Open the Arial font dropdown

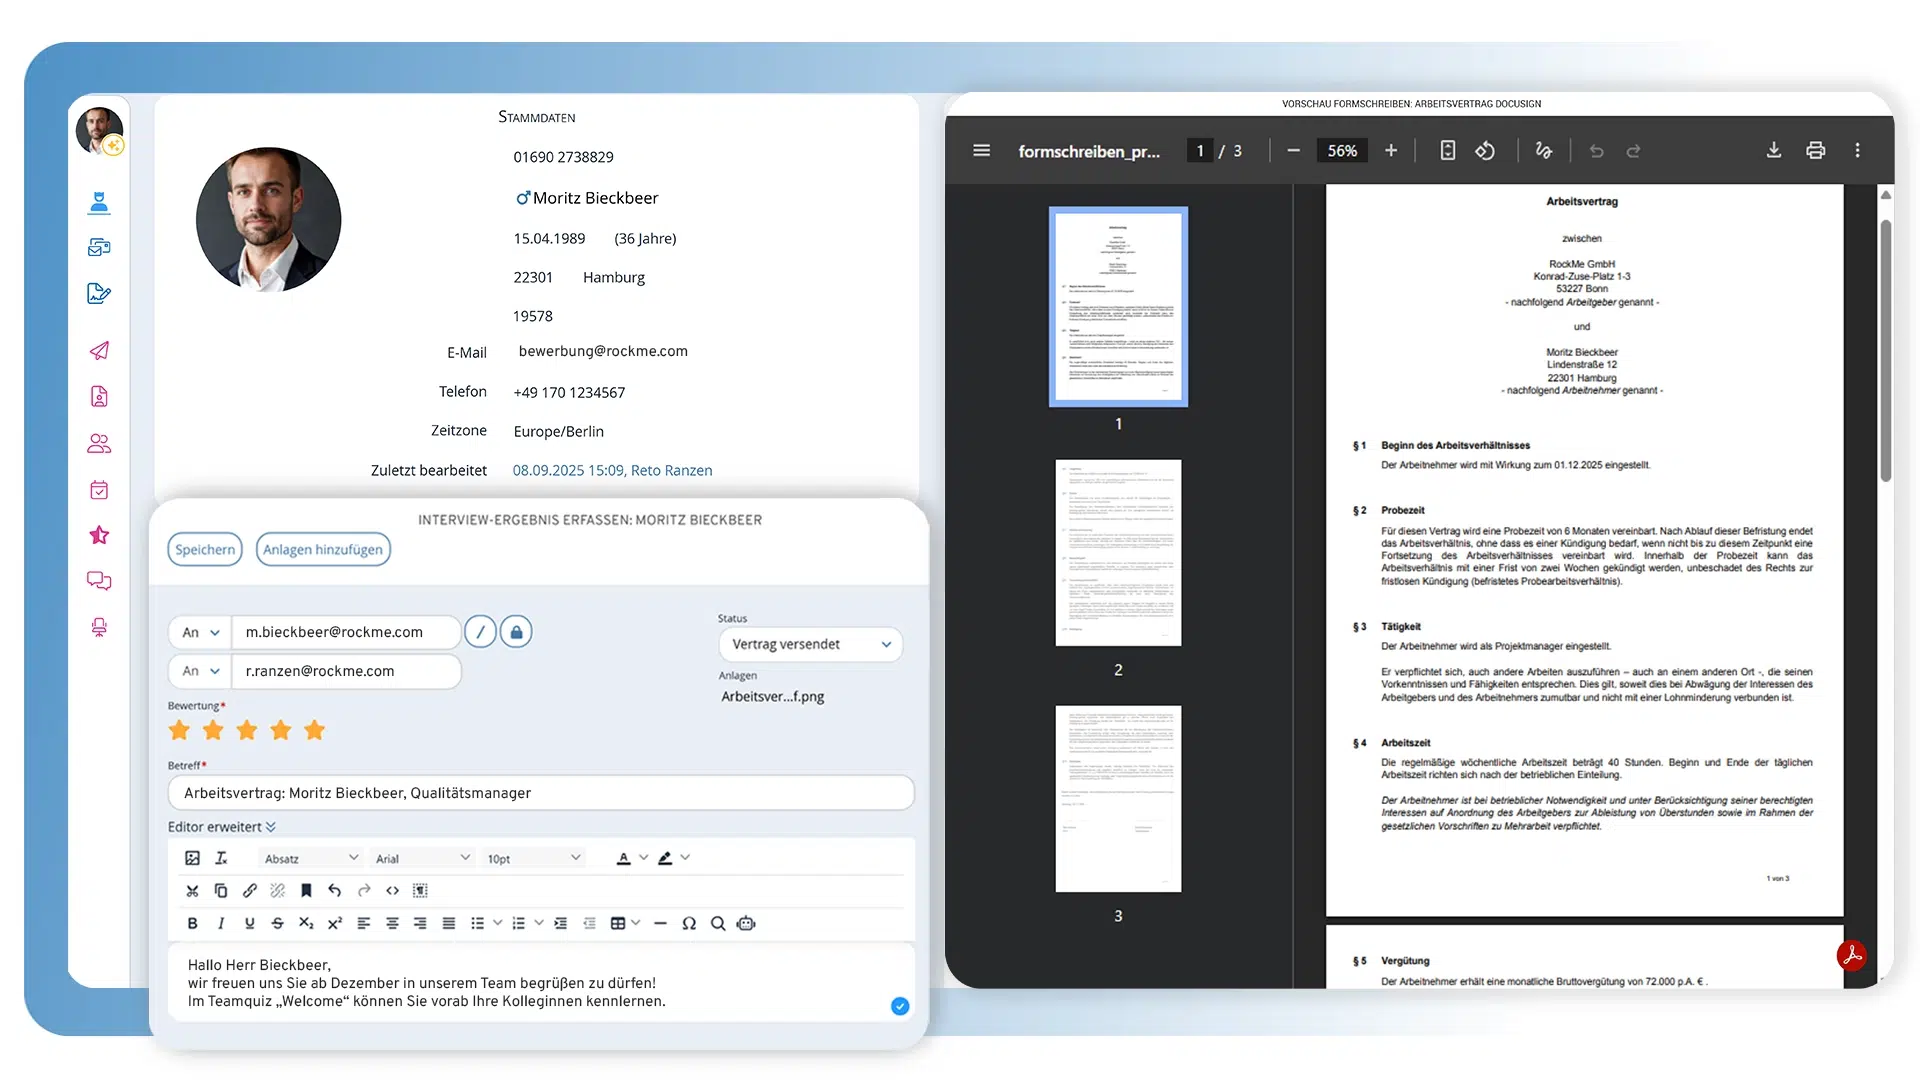(422, 858)
